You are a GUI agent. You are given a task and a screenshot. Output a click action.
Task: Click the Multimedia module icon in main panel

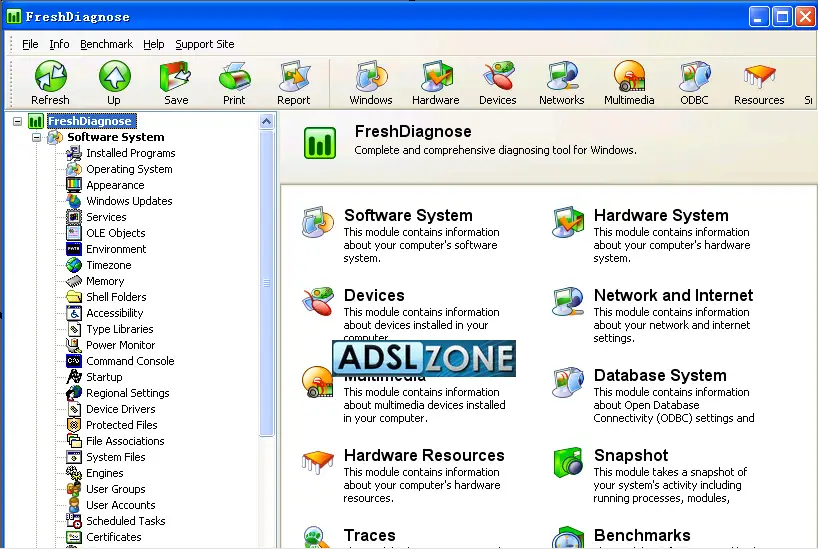click(x=317, y=381)
